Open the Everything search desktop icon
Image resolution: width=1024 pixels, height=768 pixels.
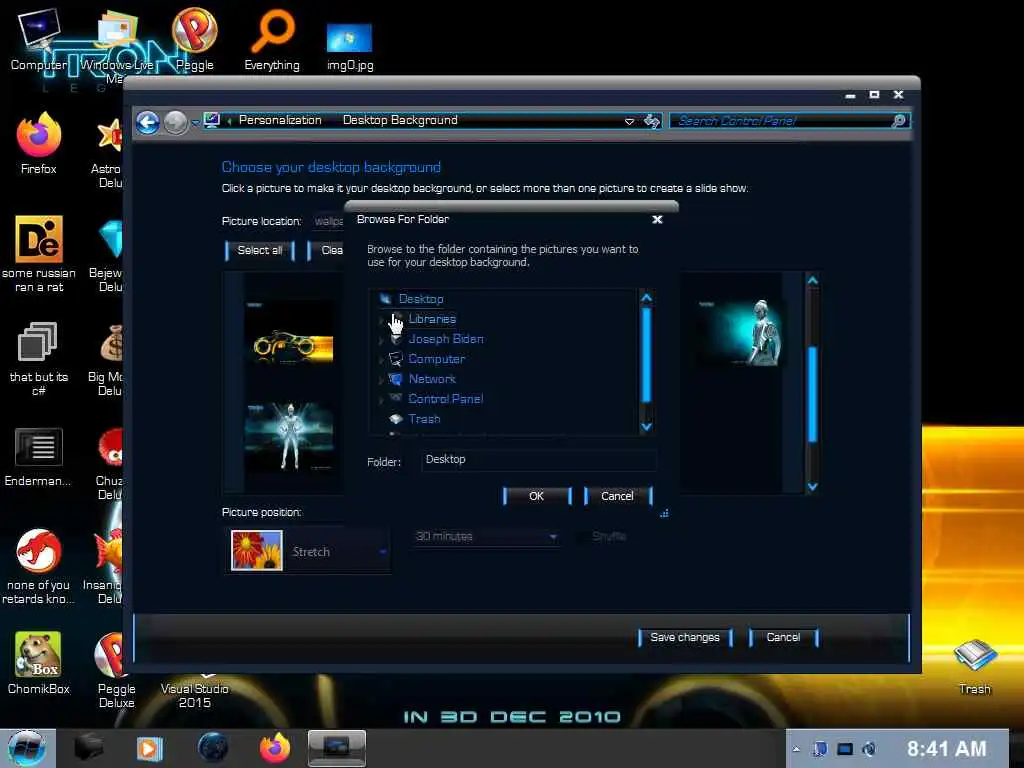coord(272,38)
